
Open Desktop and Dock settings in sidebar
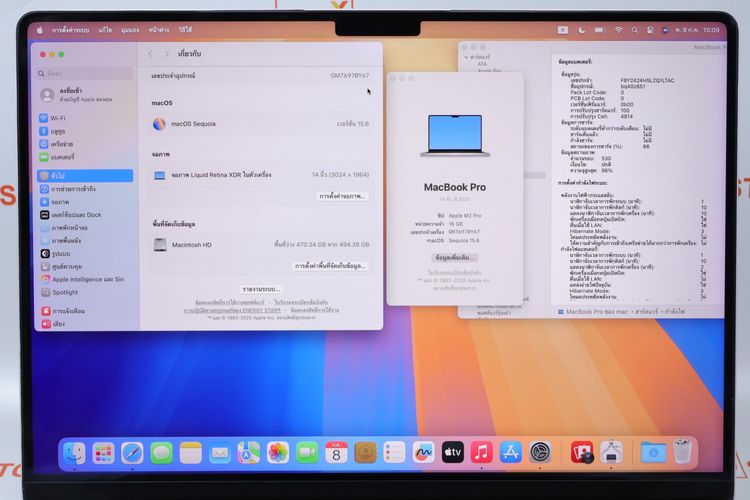pos(71,215)
